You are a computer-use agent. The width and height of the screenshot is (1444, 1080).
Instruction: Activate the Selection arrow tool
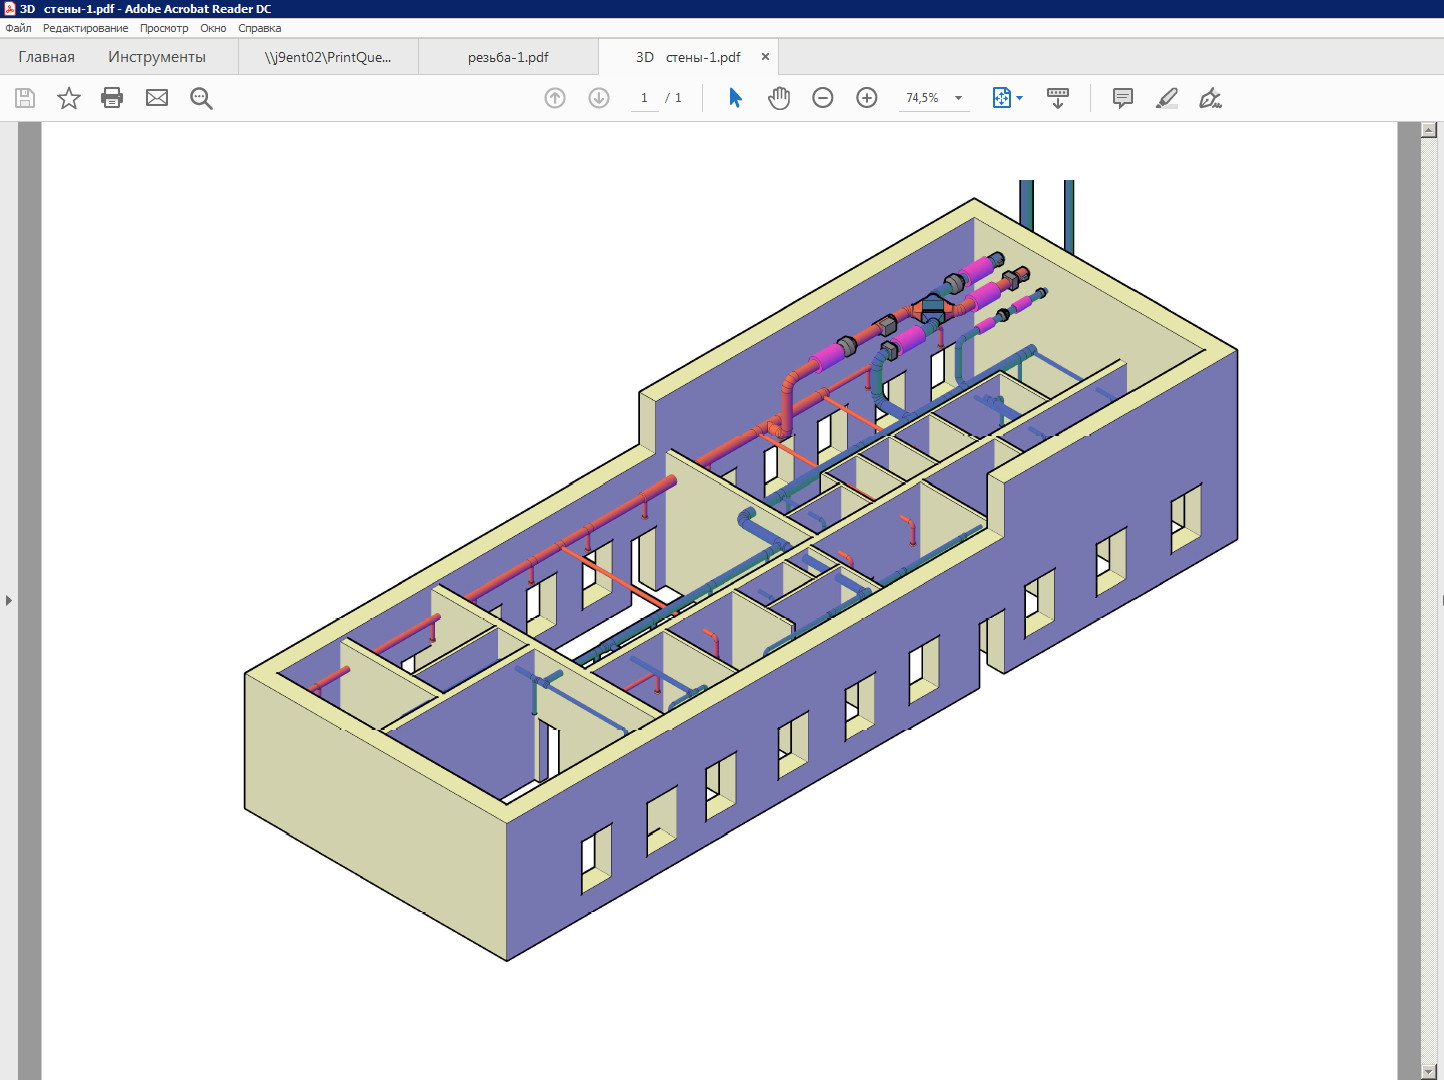click(x=735, y=98)
